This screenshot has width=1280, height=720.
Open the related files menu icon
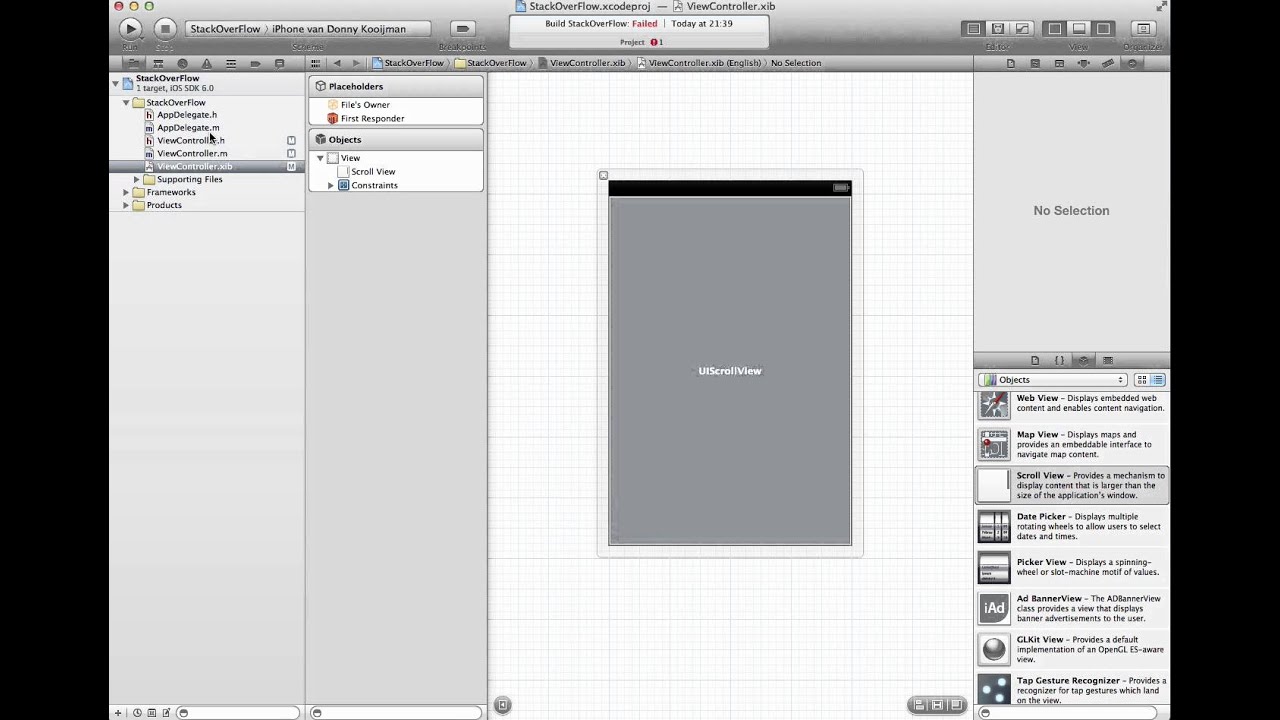coord(316,63)
